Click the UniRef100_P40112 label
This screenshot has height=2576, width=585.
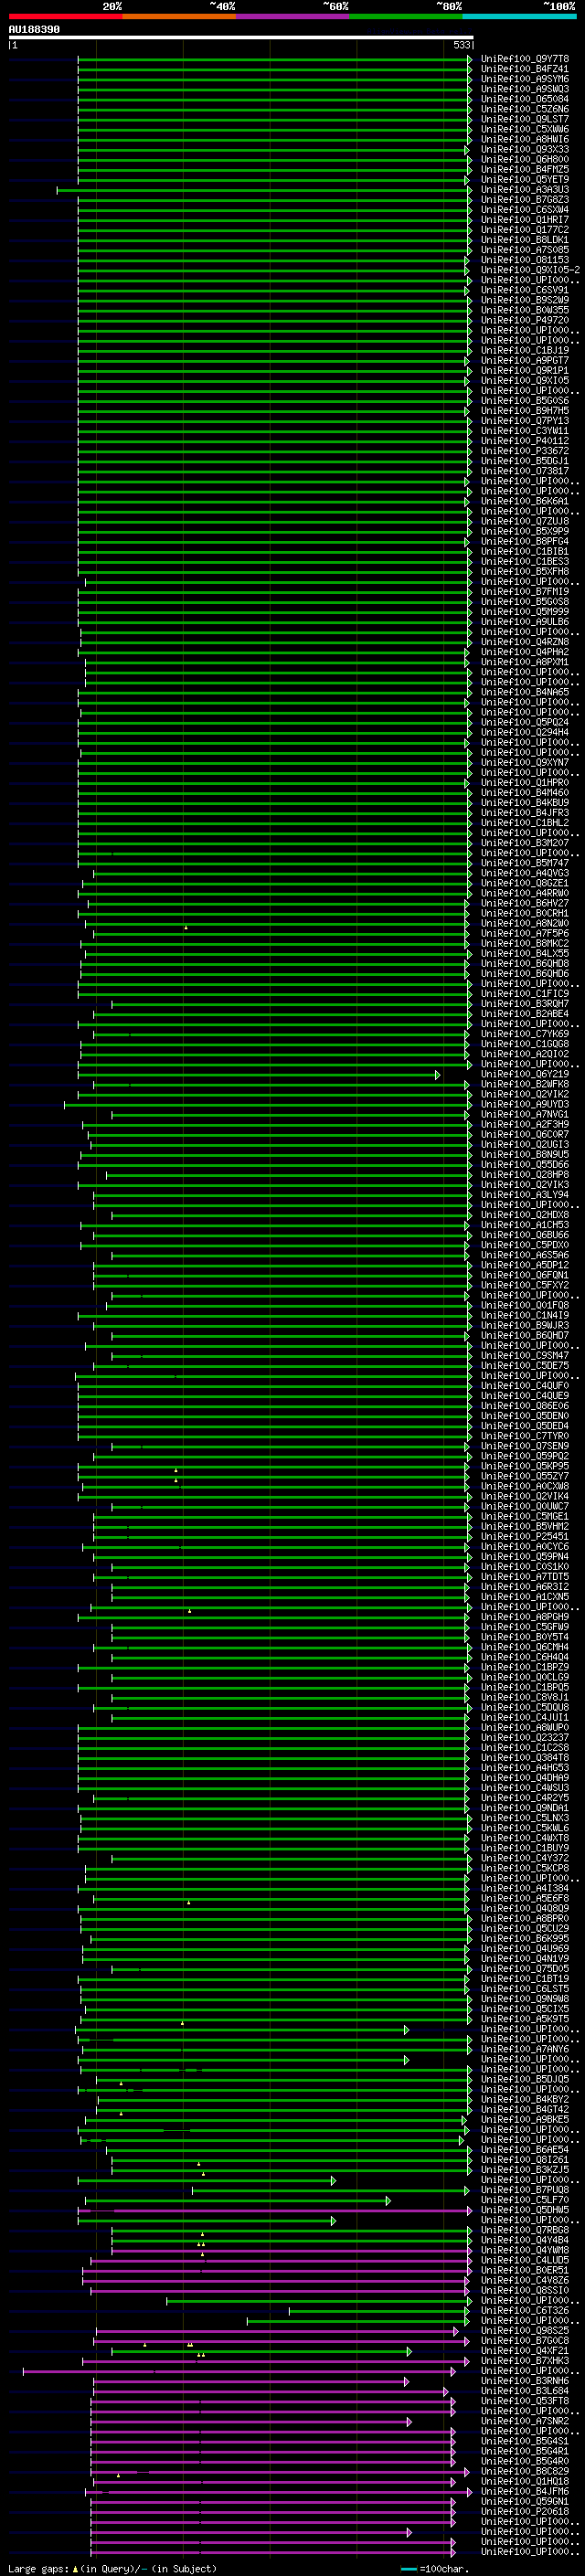click(524, 441)
